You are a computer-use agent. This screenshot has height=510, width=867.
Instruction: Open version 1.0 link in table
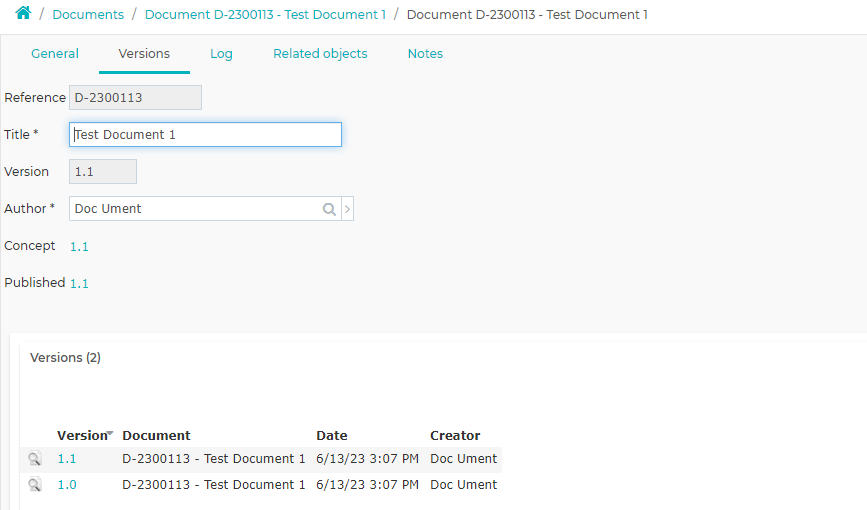click(67, 485)
